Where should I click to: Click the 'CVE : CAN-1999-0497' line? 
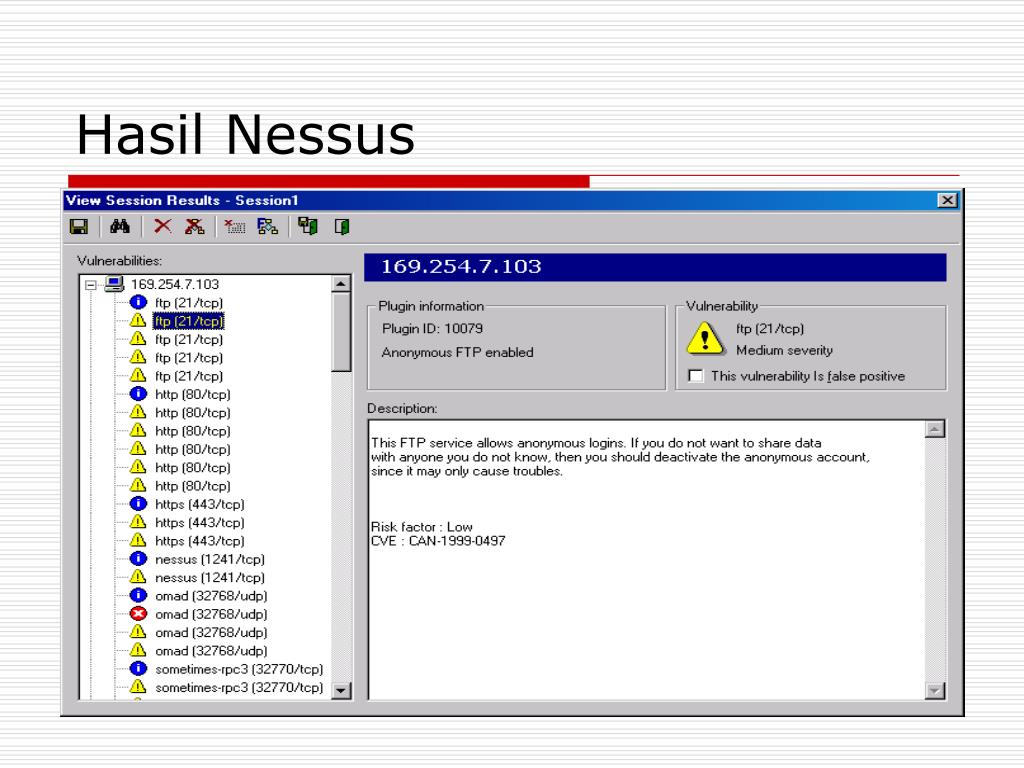coord(438,541)
